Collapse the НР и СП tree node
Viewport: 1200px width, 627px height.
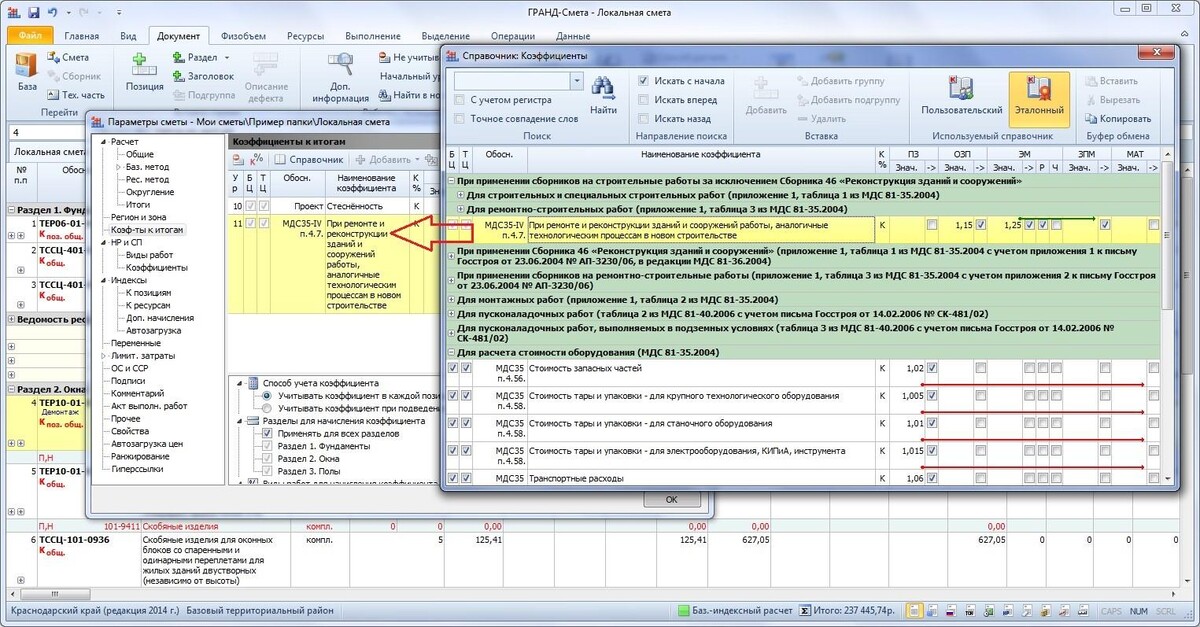103,242
